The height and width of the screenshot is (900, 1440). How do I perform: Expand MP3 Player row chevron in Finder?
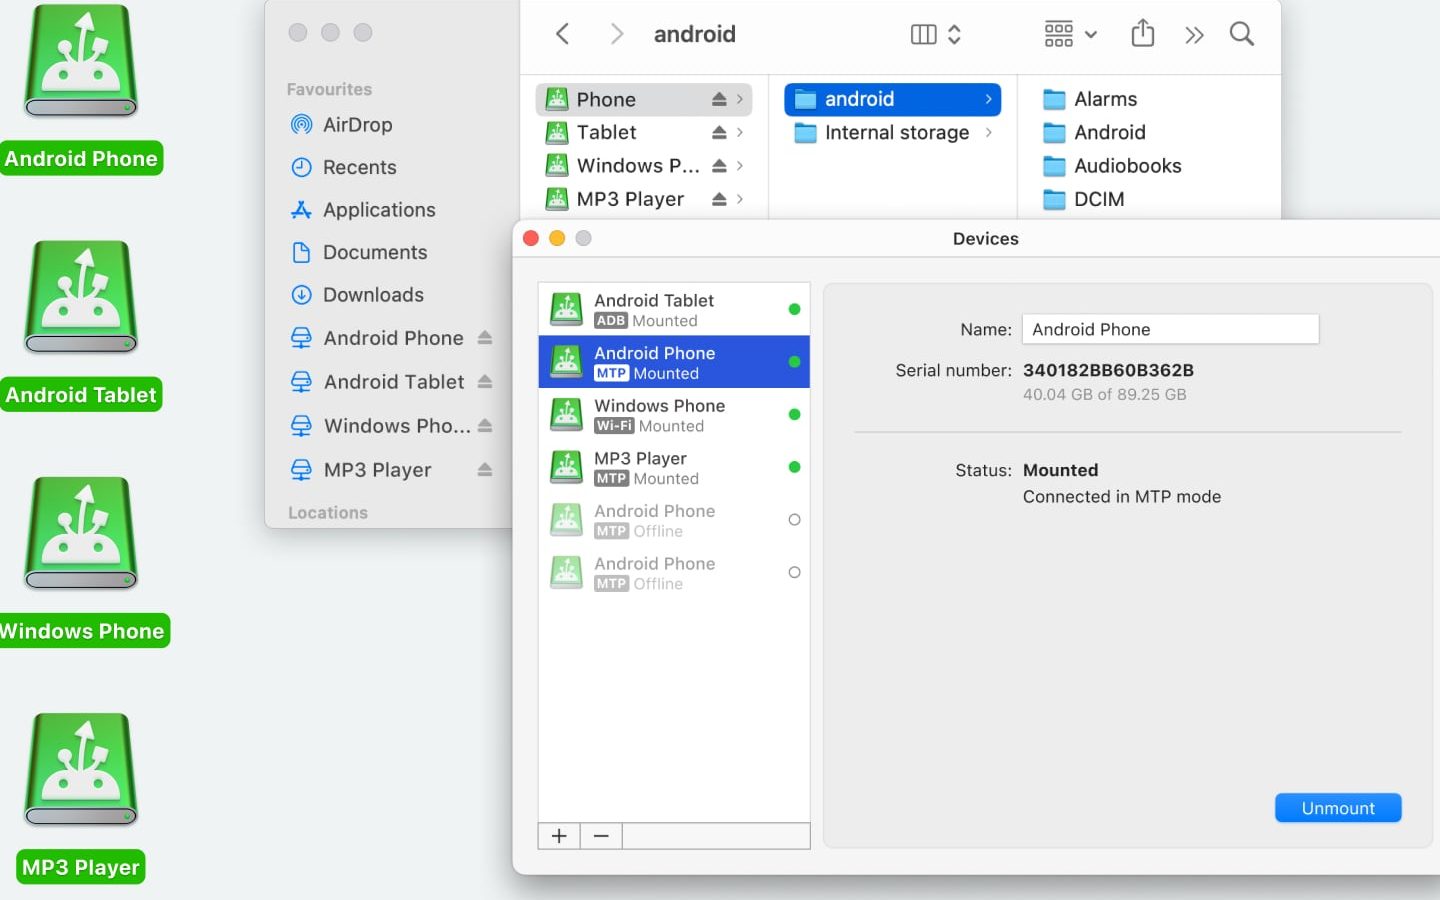pos(740,199)
